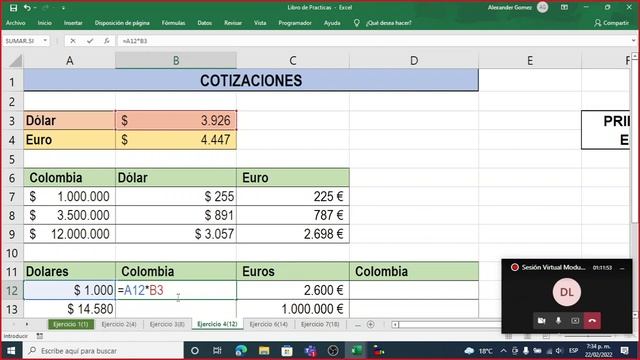Screen dimensions: 640x360
Task: Click the formula bar showing =A12*B3
Action: pyautogui.click(x=373, y=41)
